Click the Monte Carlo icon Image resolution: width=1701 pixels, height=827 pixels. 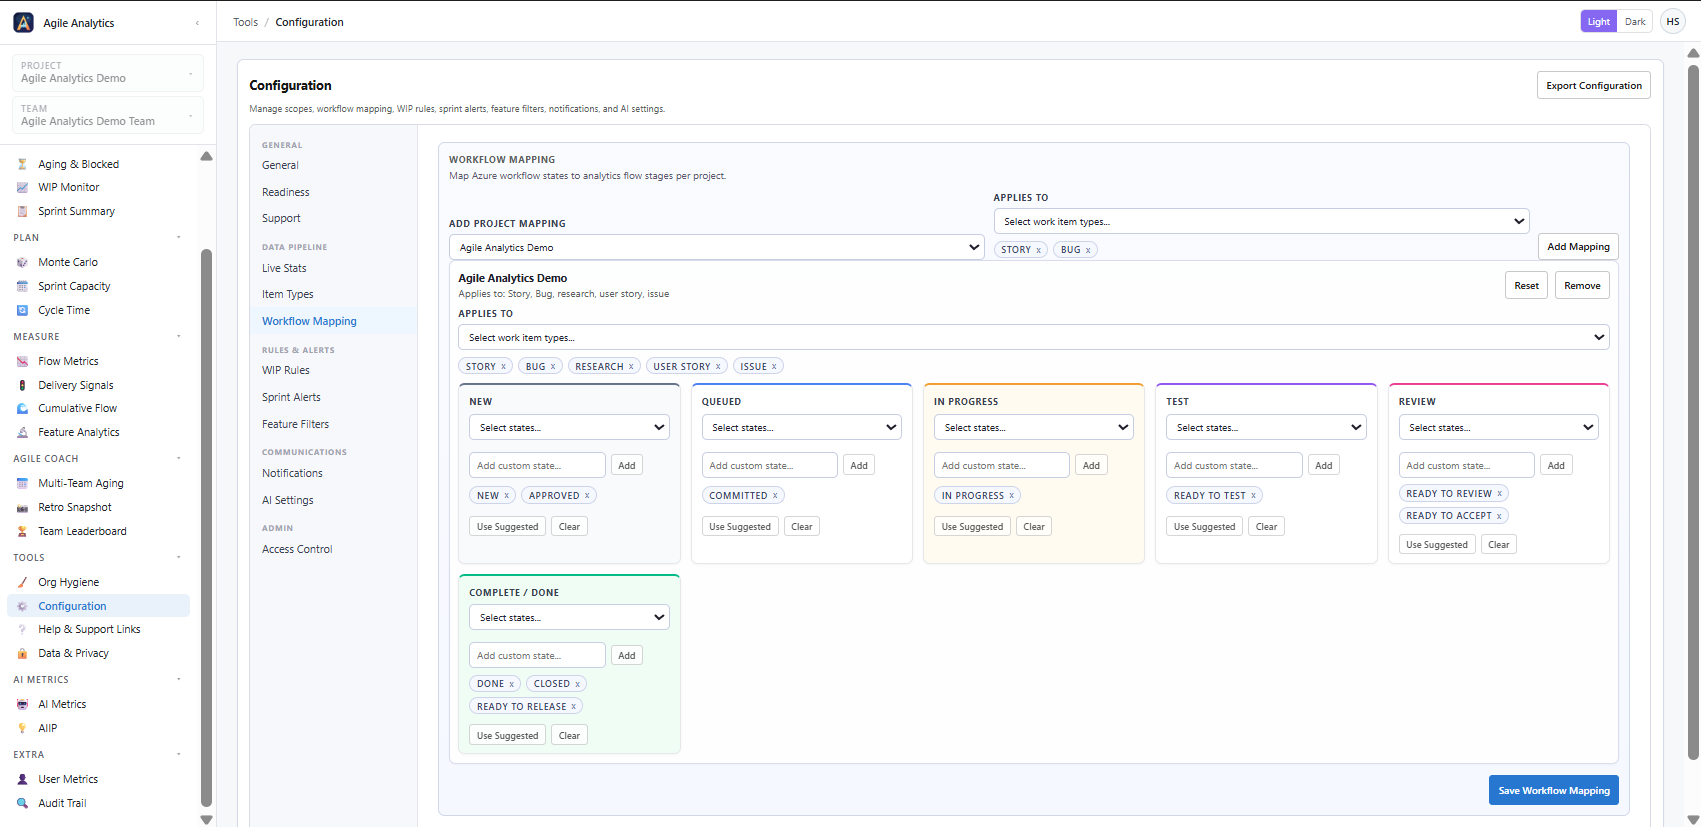coord(22,262)
